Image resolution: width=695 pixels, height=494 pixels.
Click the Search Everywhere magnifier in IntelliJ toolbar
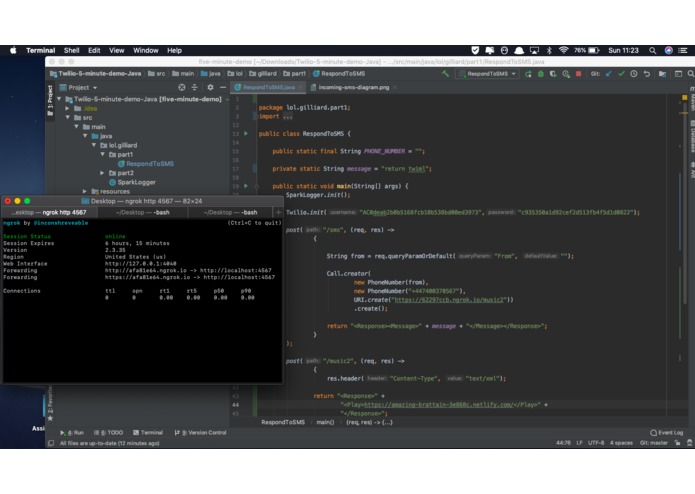pos(691,74)
